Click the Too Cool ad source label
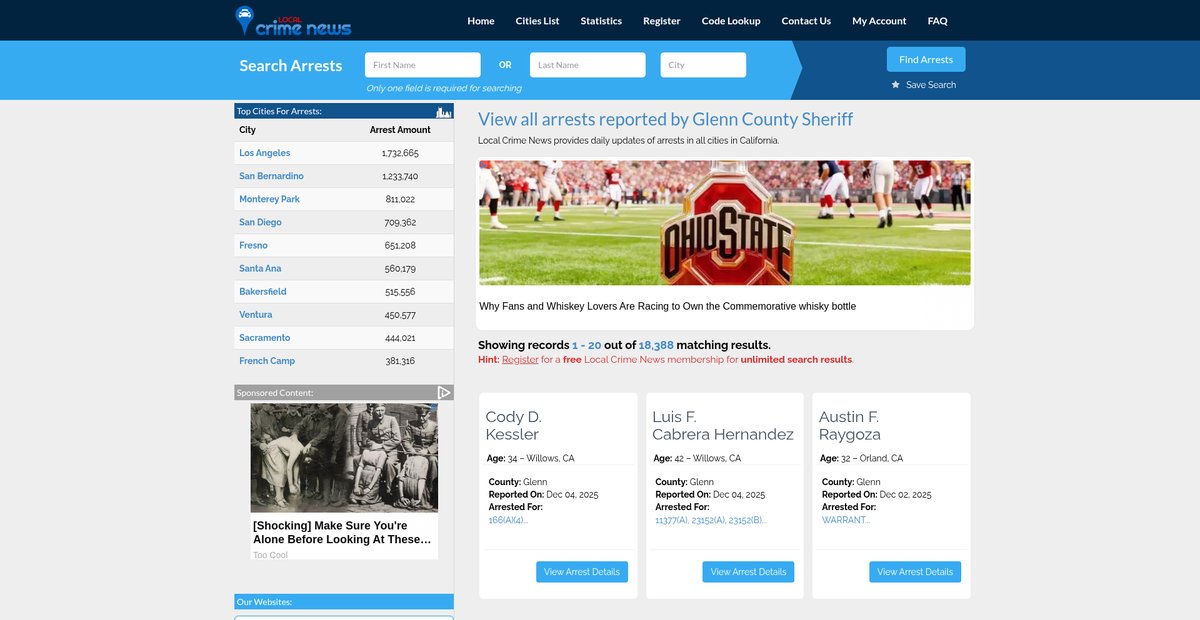The image size is (1200, 620). coord(270,555)
